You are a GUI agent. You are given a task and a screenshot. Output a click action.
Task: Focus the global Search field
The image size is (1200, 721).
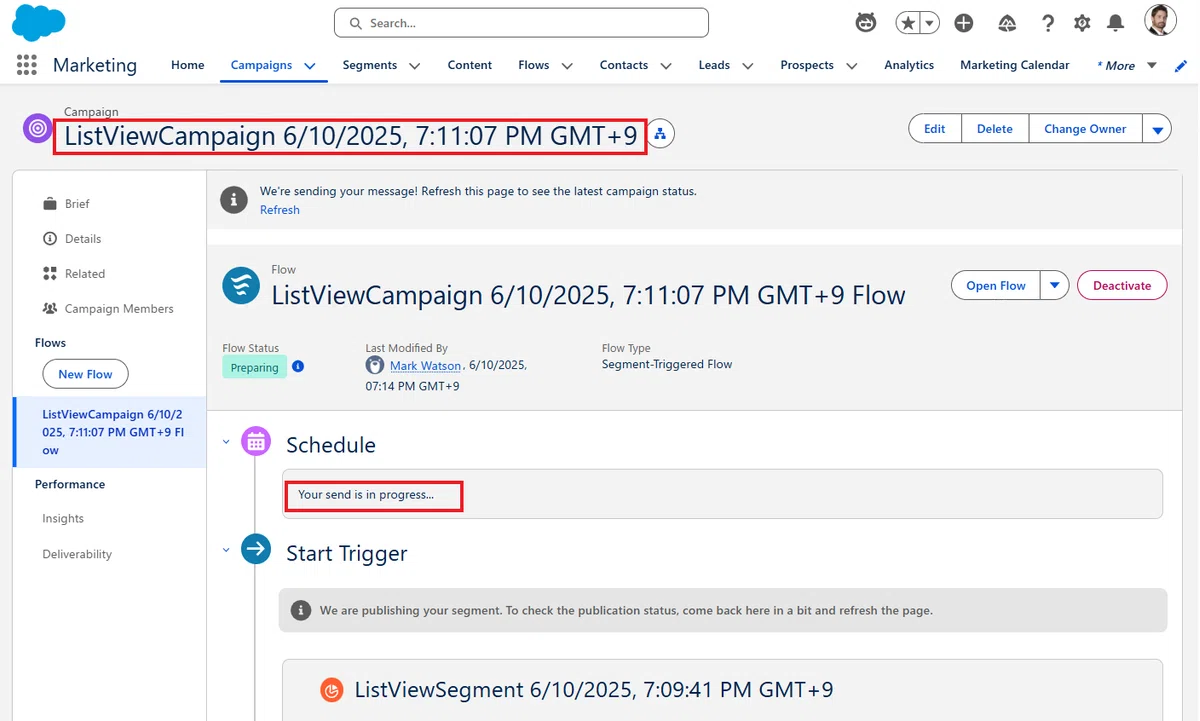coord(521,23)
